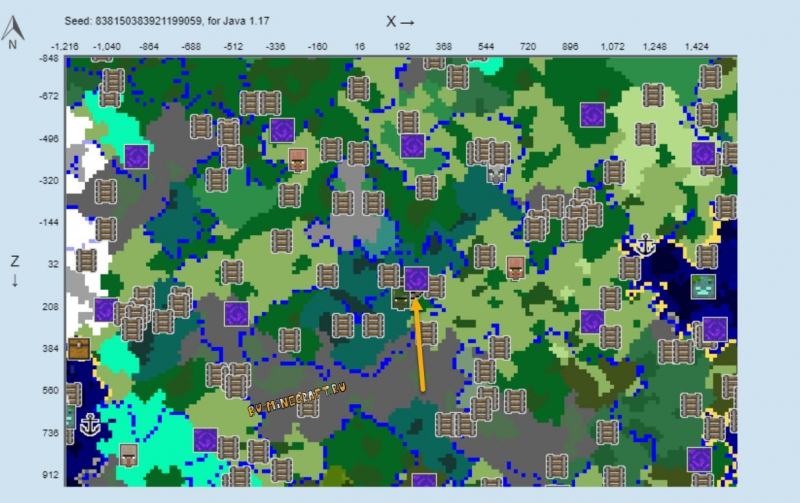Click the ruined portal touching the zombie village icon
This screenshot has width=800, height=503.
coord(416,279)
